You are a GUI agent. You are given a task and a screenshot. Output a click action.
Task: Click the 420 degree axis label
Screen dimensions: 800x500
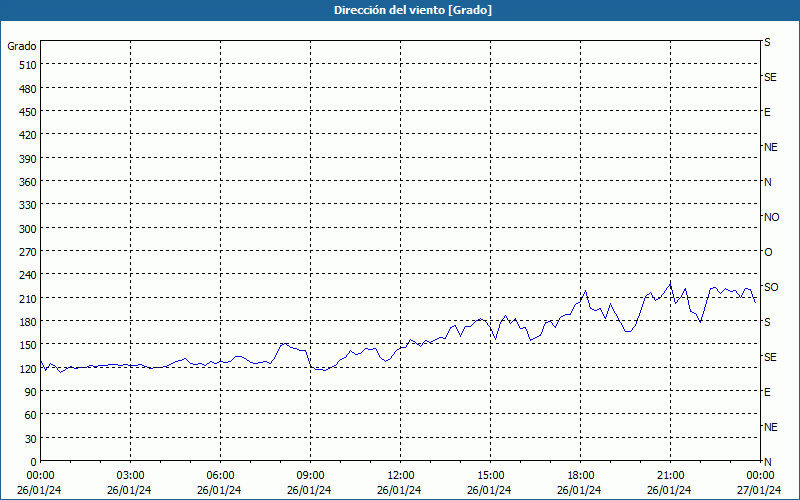tap(29, 135)
